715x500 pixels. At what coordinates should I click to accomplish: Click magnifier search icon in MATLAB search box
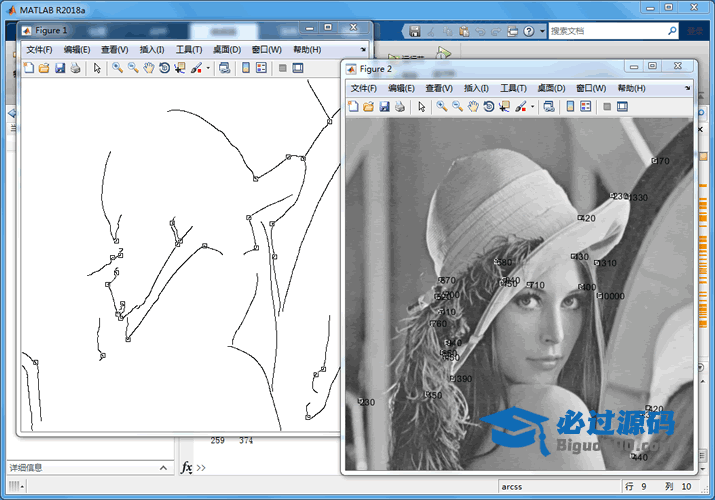(x=672, y=31)
